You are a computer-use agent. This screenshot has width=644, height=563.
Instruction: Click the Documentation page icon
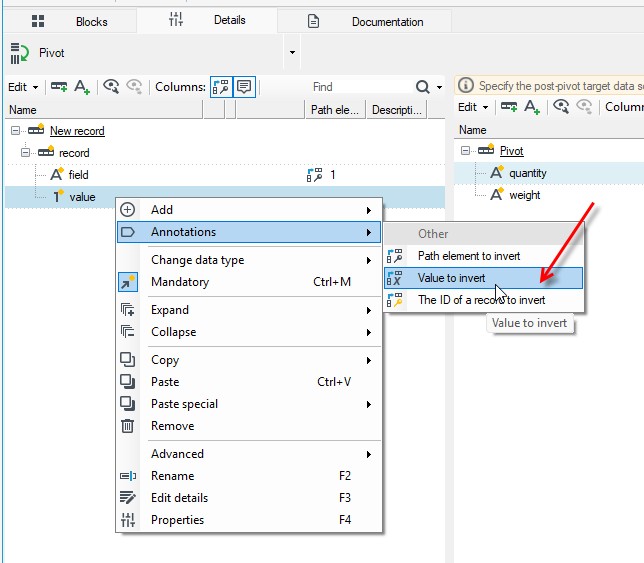tap(313, 21)
